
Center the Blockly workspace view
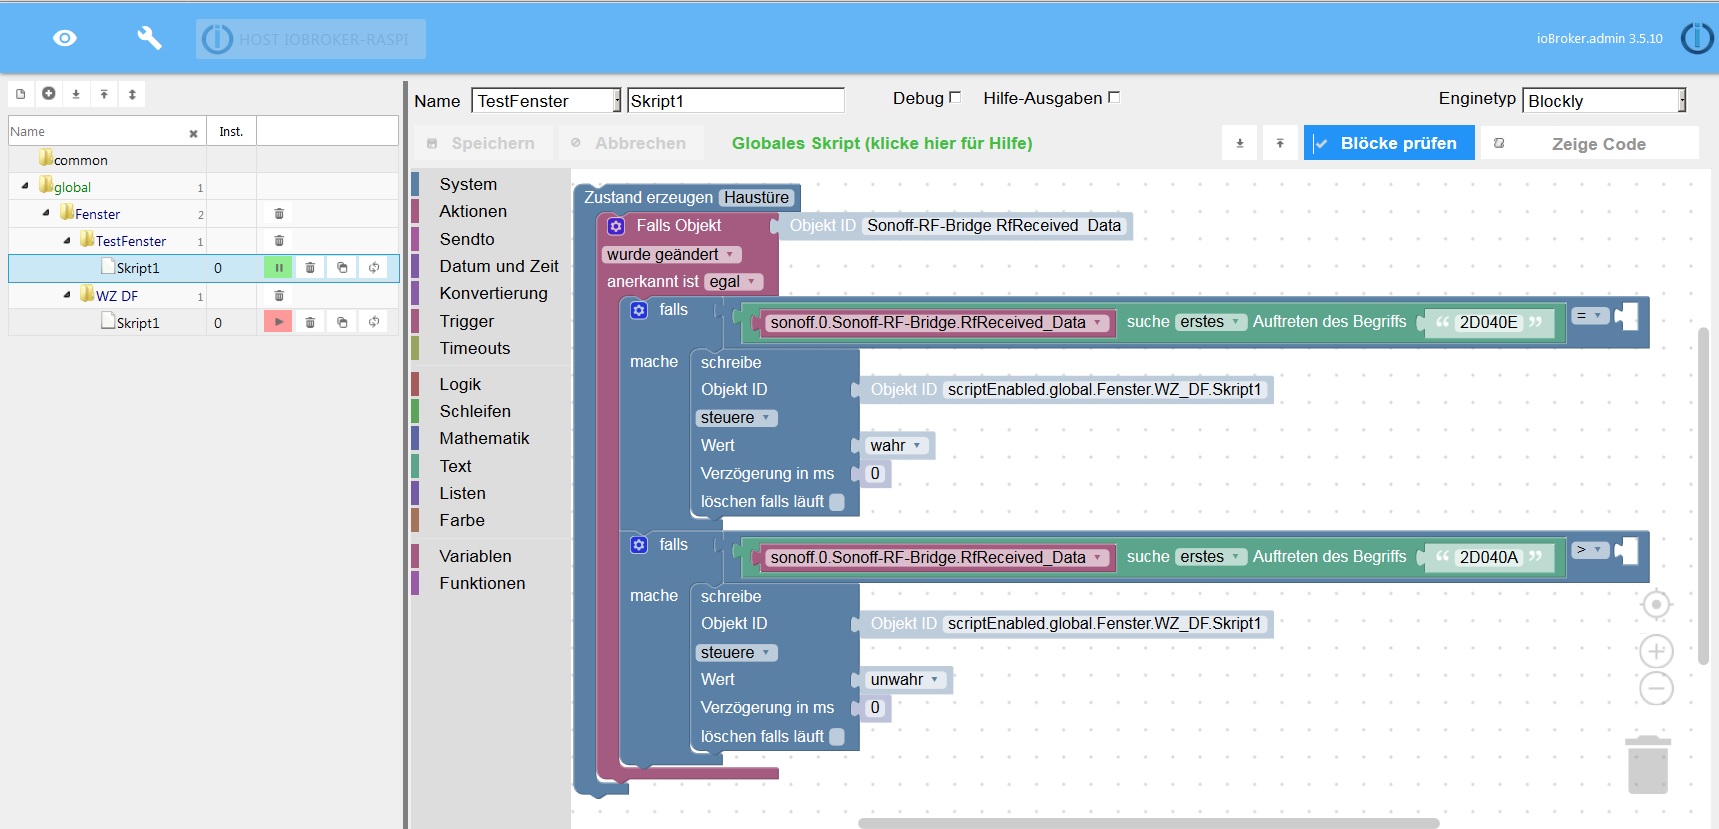pyautogui.click(x=1656, y=605)
